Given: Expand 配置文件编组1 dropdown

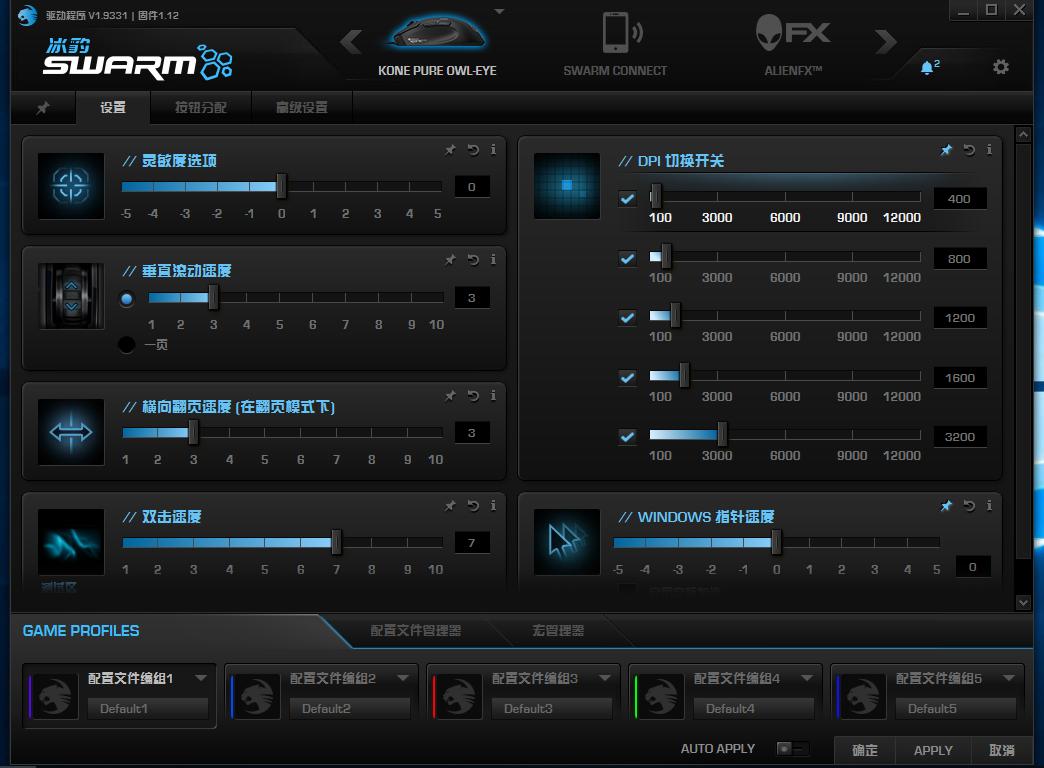Looking at the screenshot, I should click(200, 678).
